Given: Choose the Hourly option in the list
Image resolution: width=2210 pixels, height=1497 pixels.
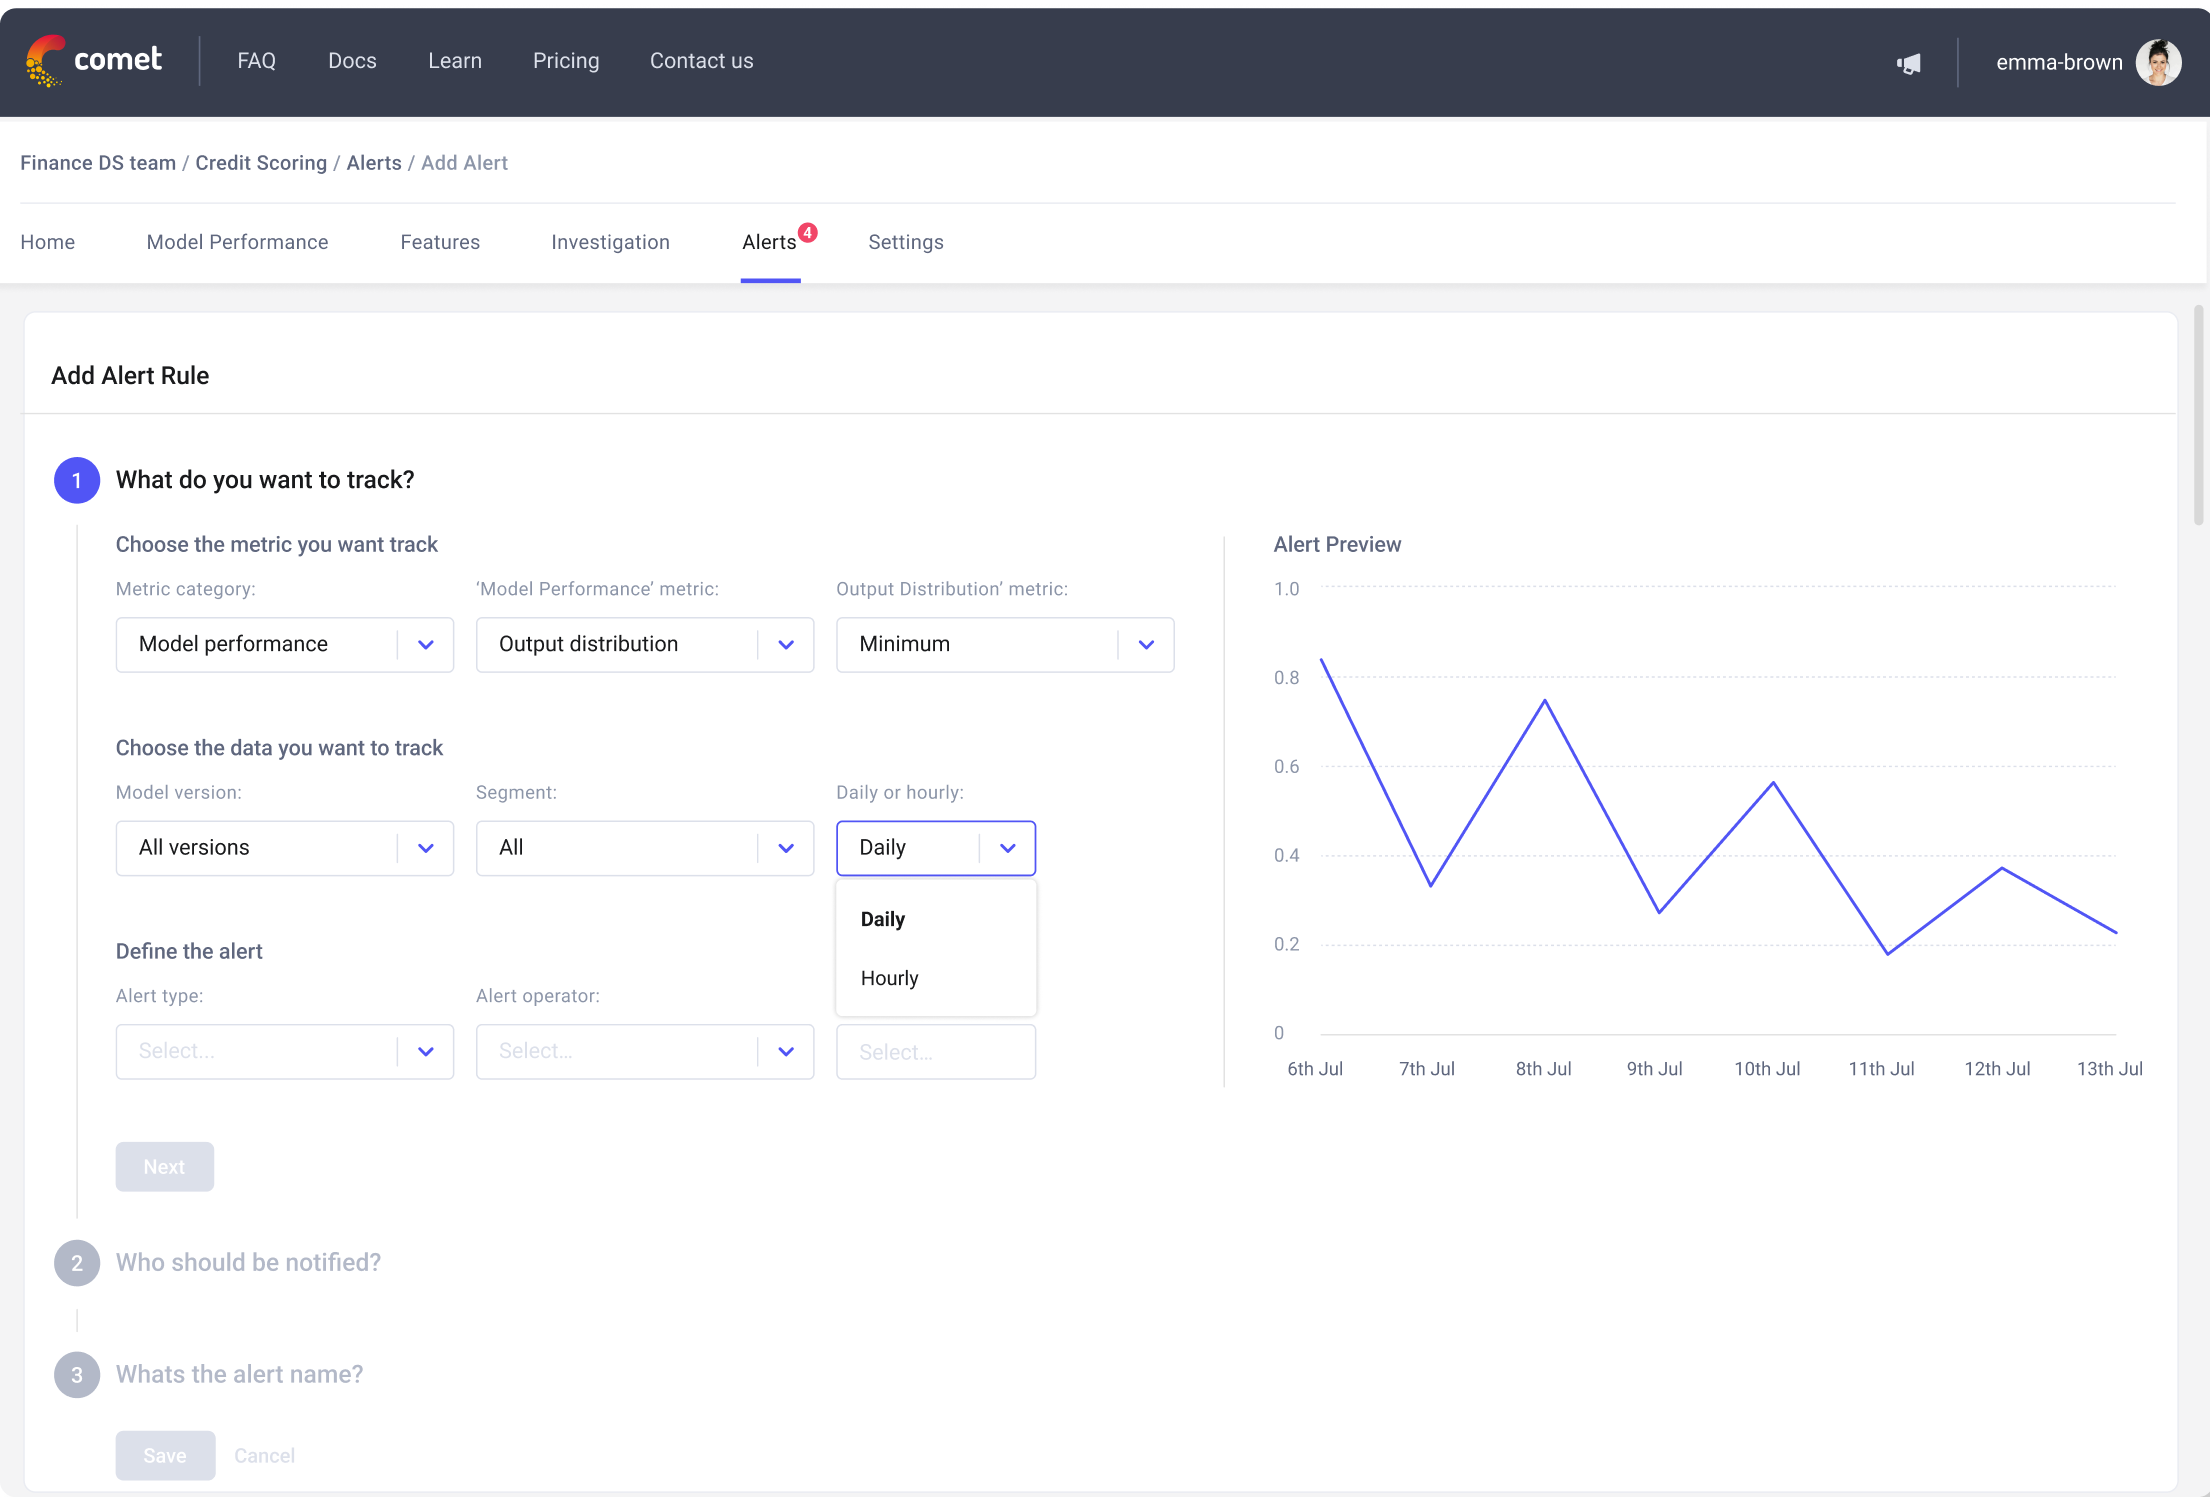Looking at the screenshot, I should pyautogui.click(x=936, y=978).
